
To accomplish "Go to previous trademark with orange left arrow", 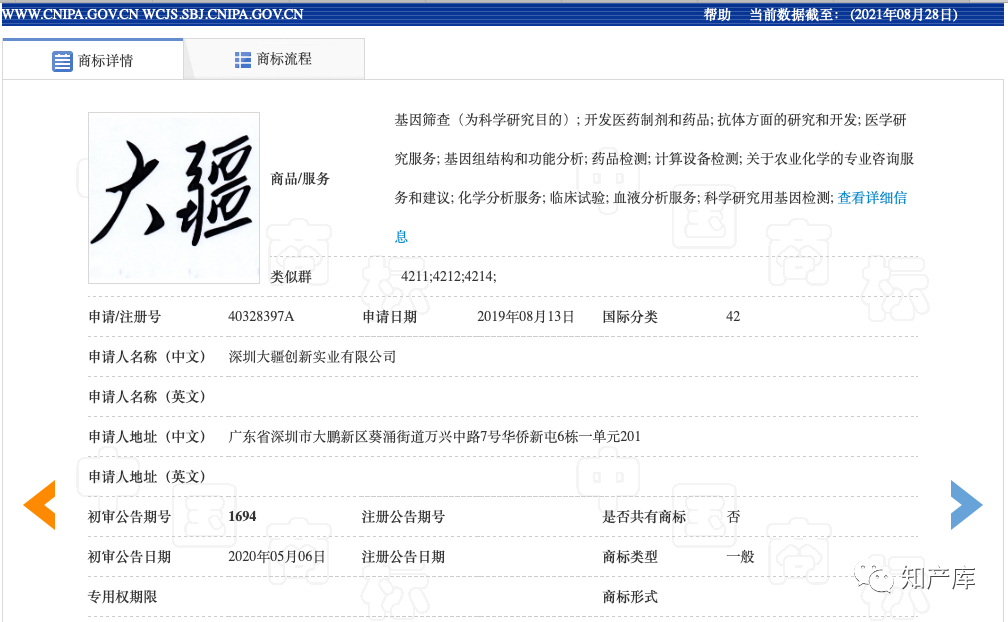I will (x=40, y=505).
